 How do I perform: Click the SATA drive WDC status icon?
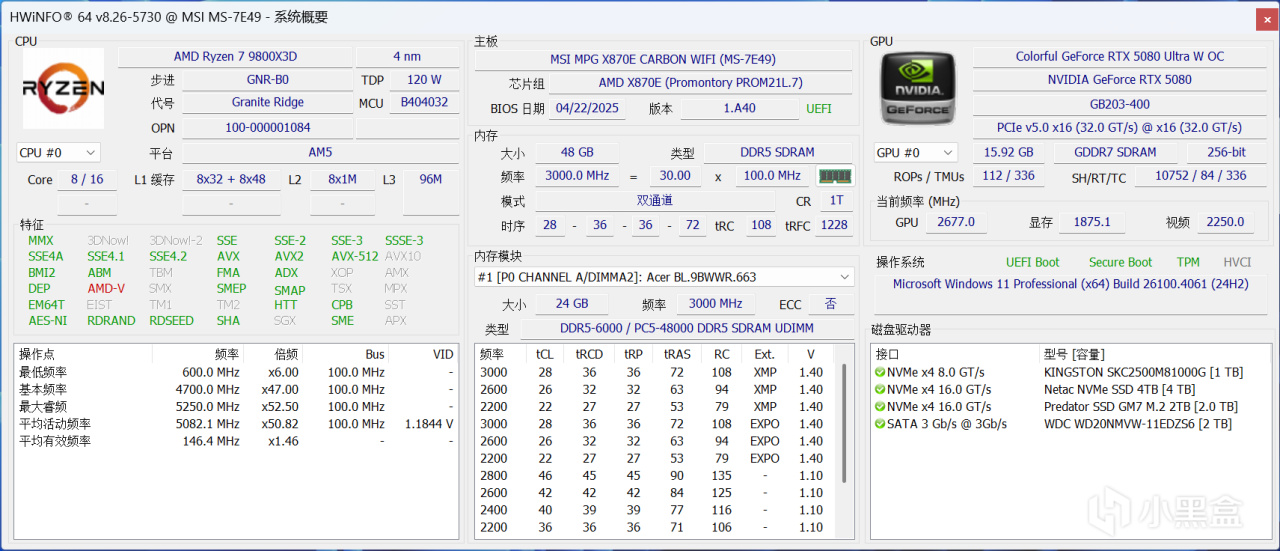880,424
